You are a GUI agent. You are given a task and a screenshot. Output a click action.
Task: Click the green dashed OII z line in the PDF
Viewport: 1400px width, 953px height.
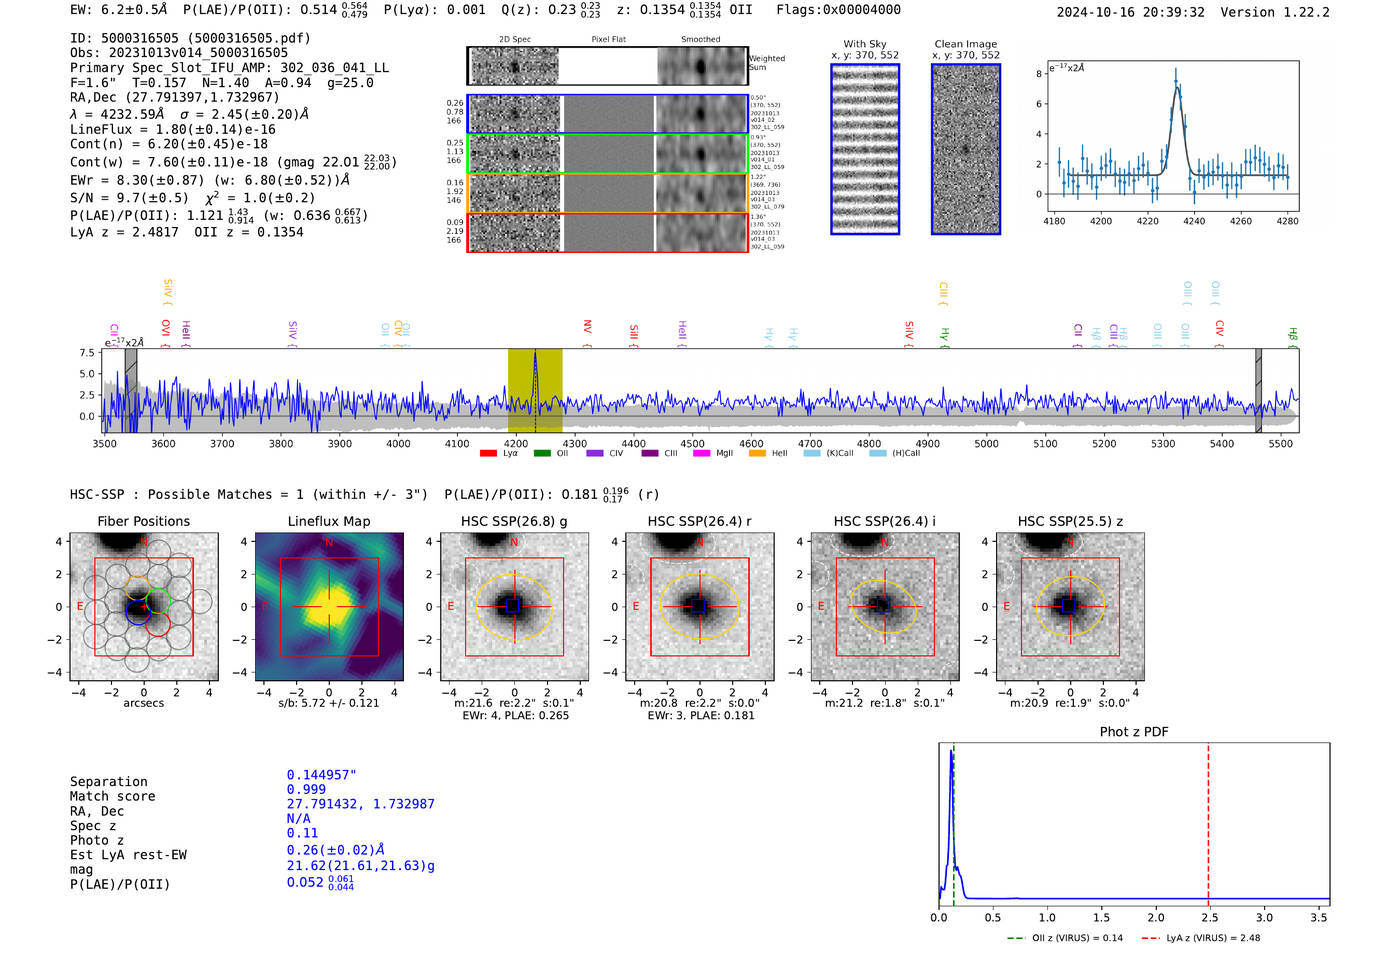coord(954,824)
